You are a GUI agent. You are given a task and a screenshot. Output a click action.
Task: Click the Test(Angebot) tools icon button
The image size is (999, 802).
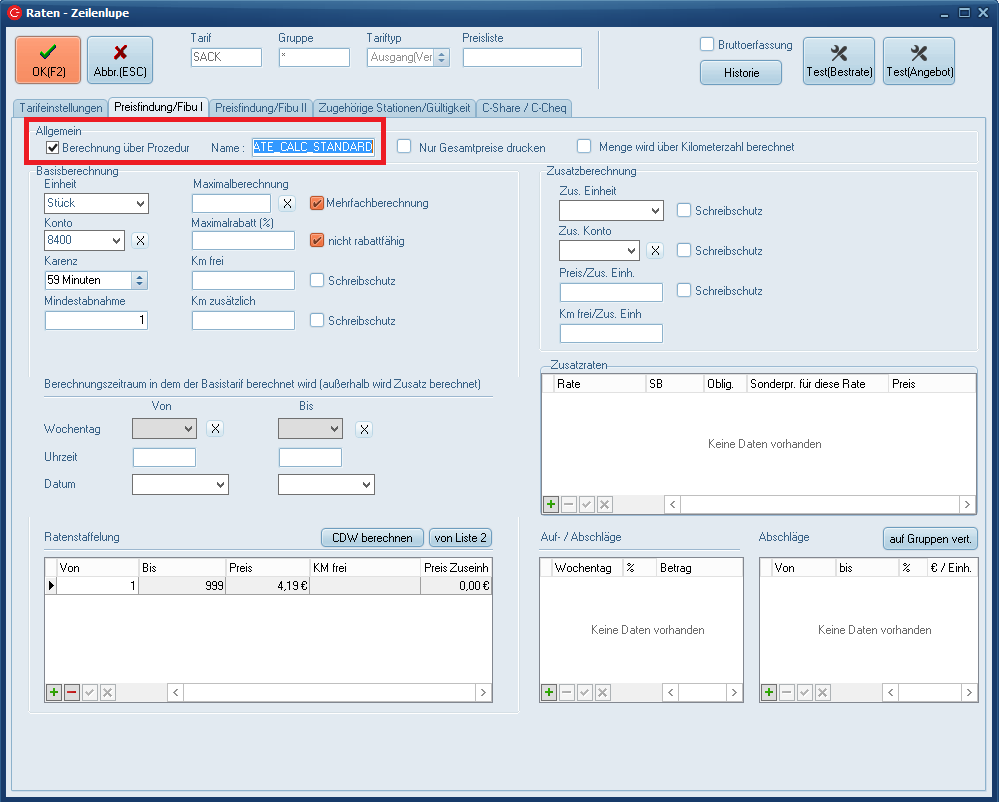919,60
